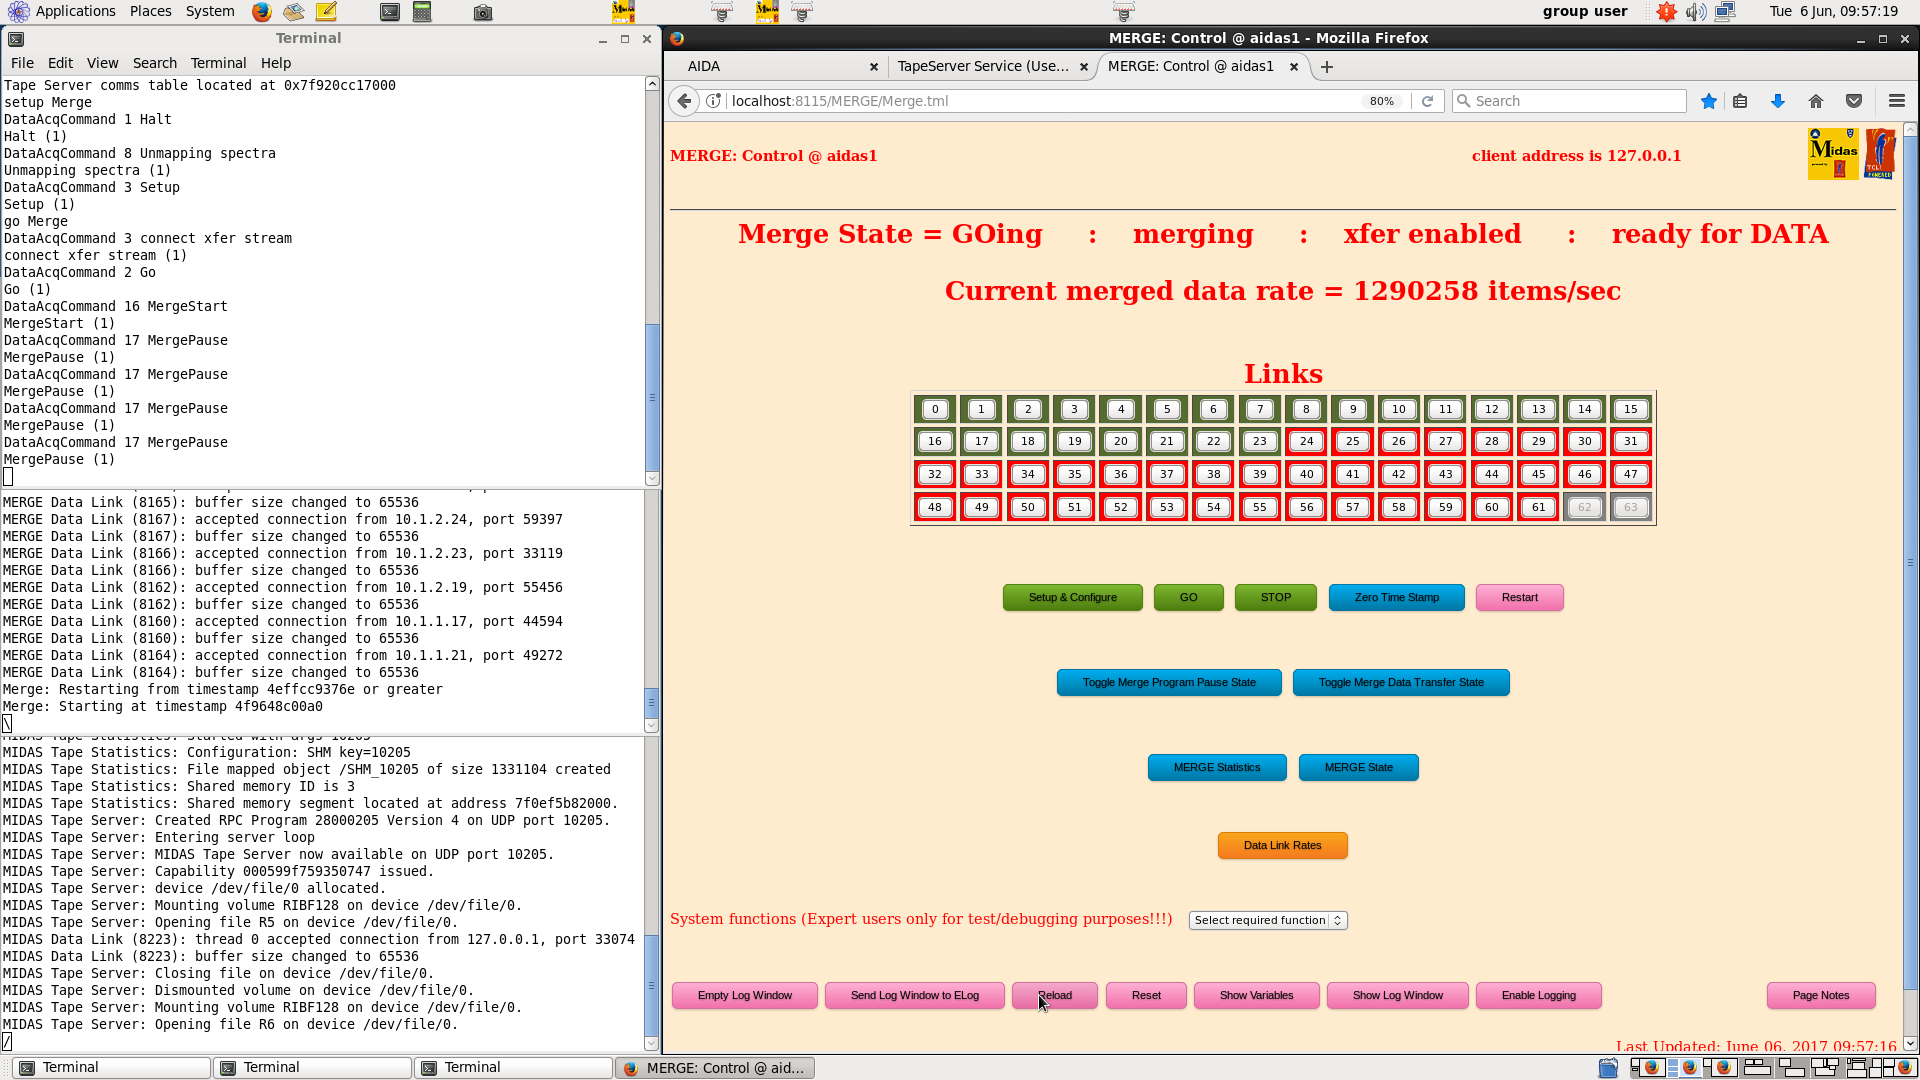Toggle Merge Data Transfer State
This screenshot has height=1080, width=1920.
coord(1400,683)
